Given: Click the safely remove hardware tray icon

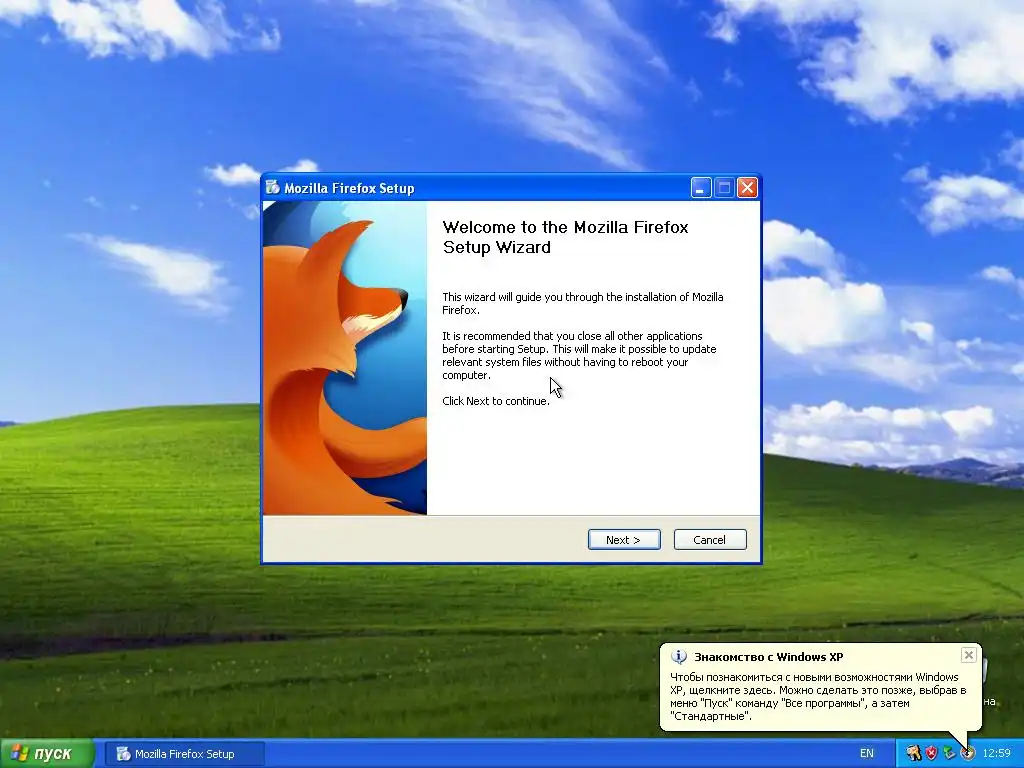Looking at the screenshot, I should 950,754.
